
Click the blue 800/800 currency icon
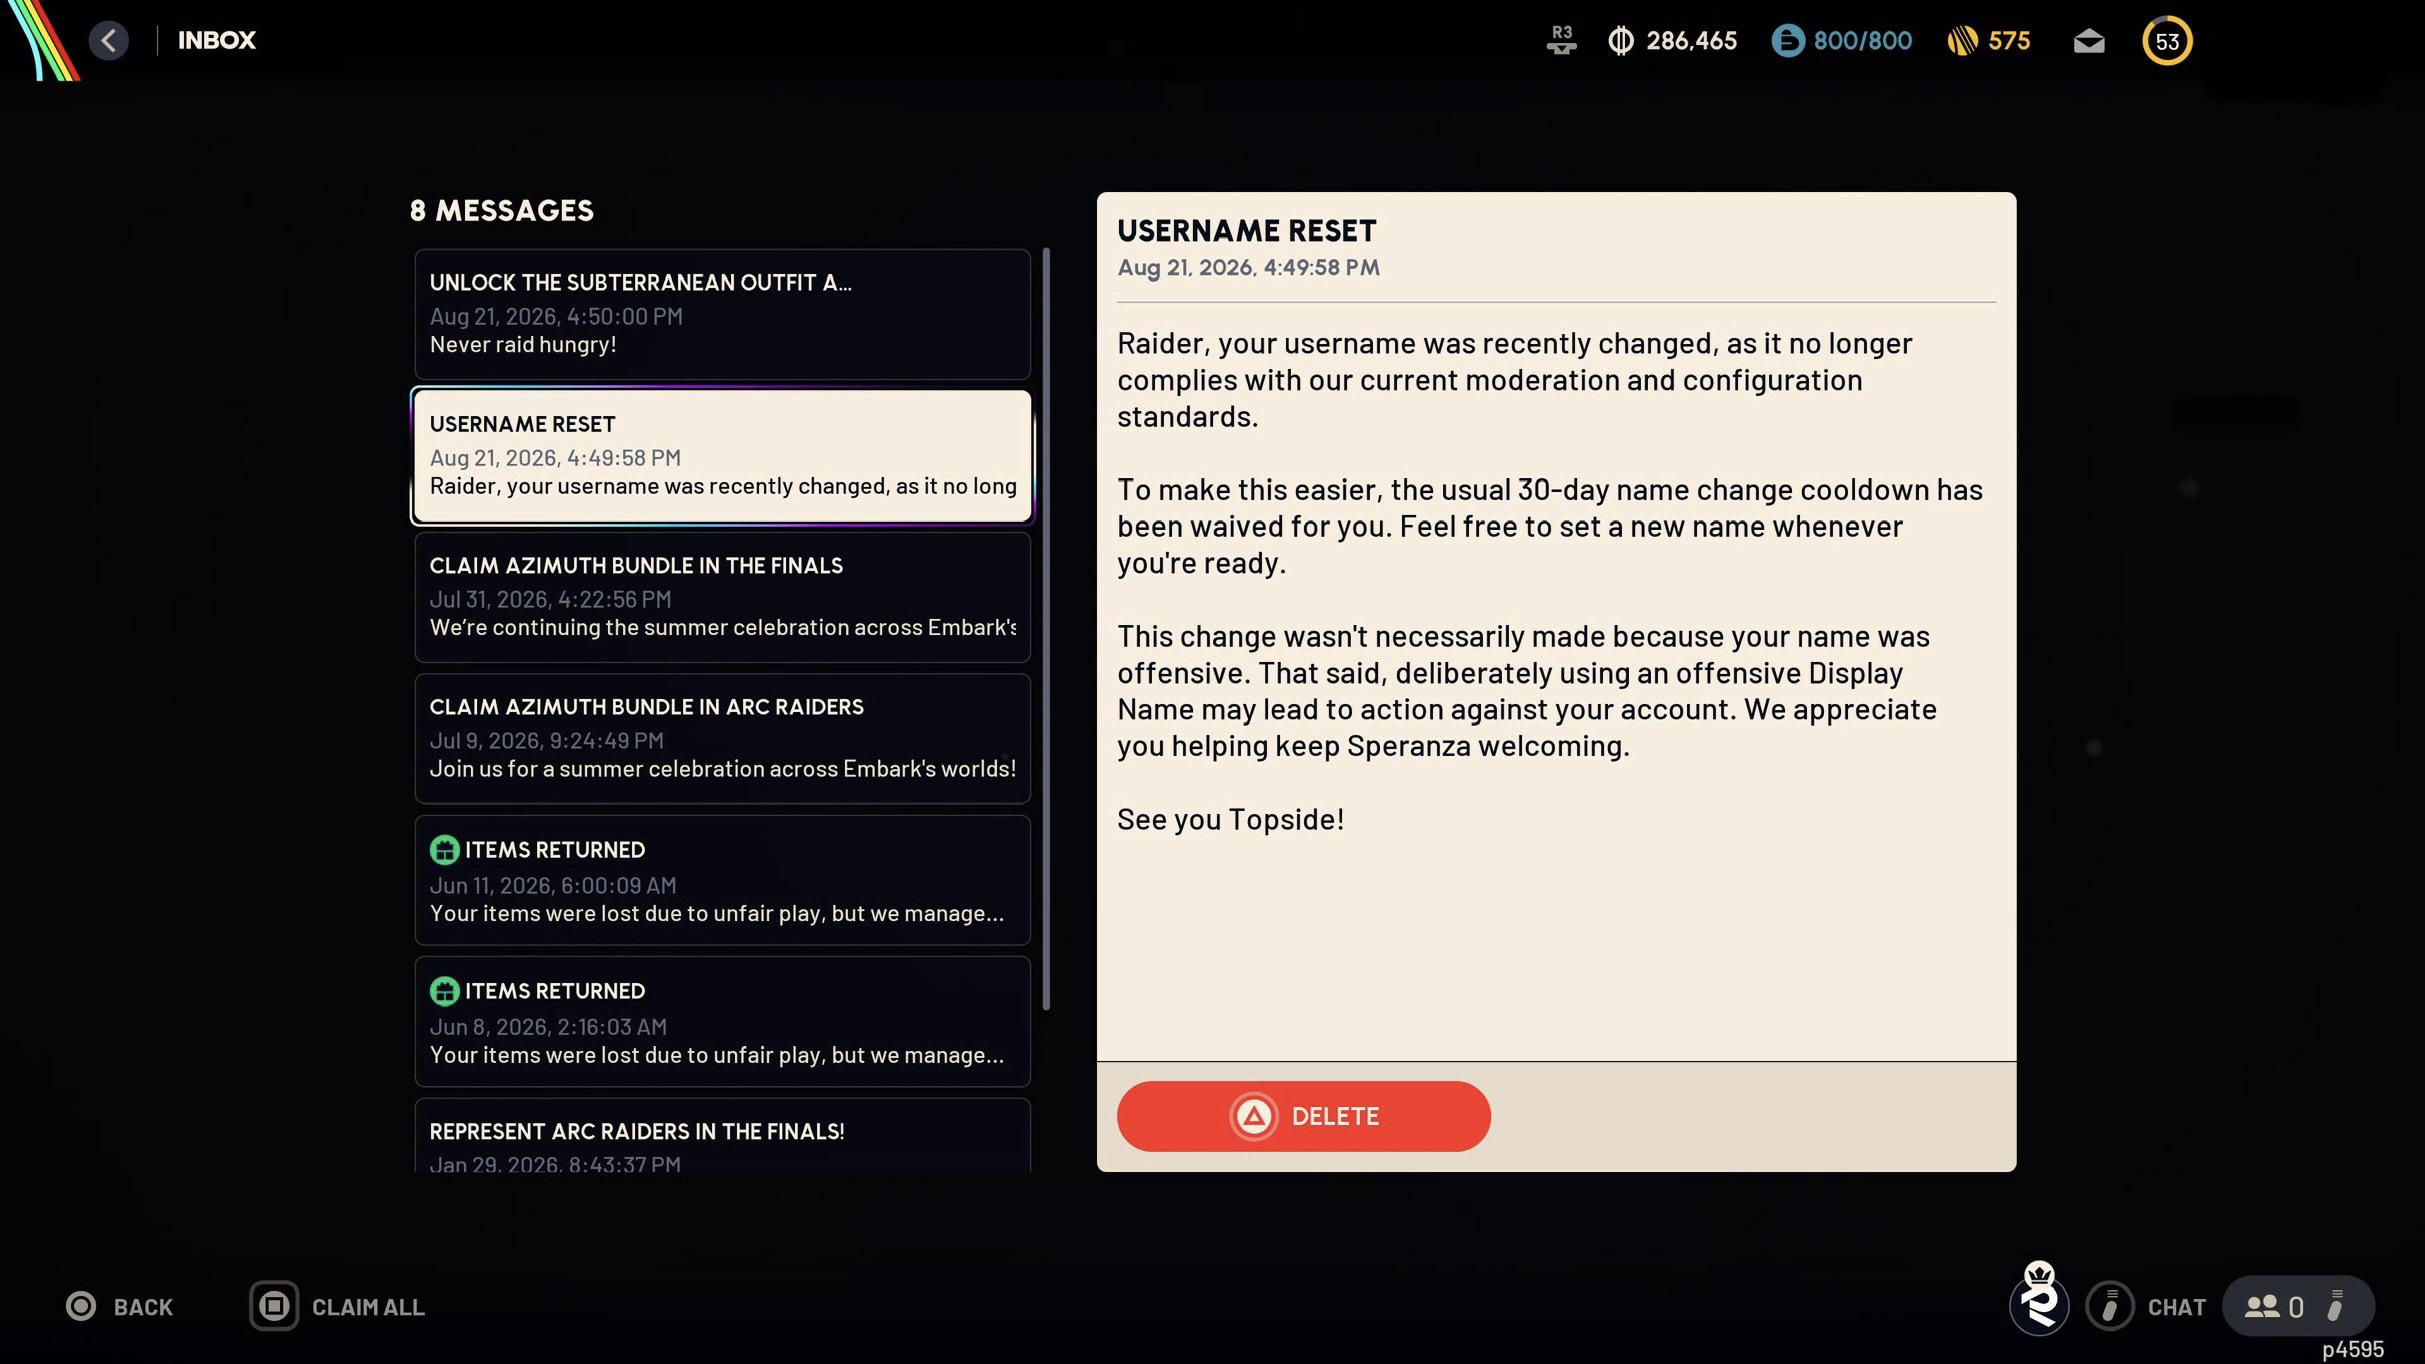1787,41
